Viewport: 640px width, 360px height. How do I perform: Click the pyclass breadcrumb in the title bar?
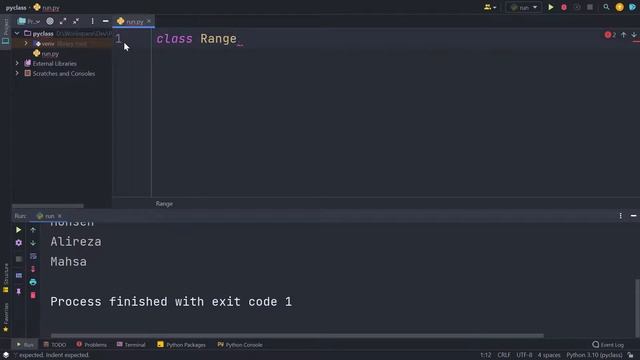click(16, 8)
